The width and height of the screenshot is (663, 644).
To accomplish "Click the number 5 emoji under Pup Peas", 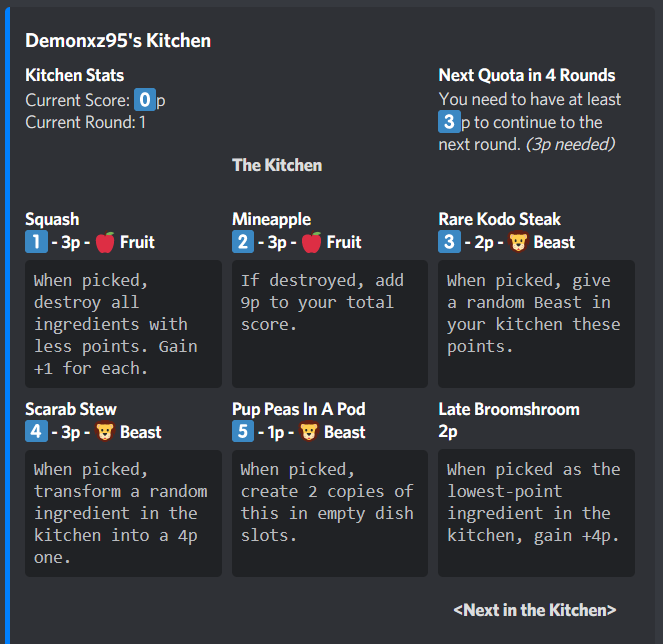I will tap(243, 432).
